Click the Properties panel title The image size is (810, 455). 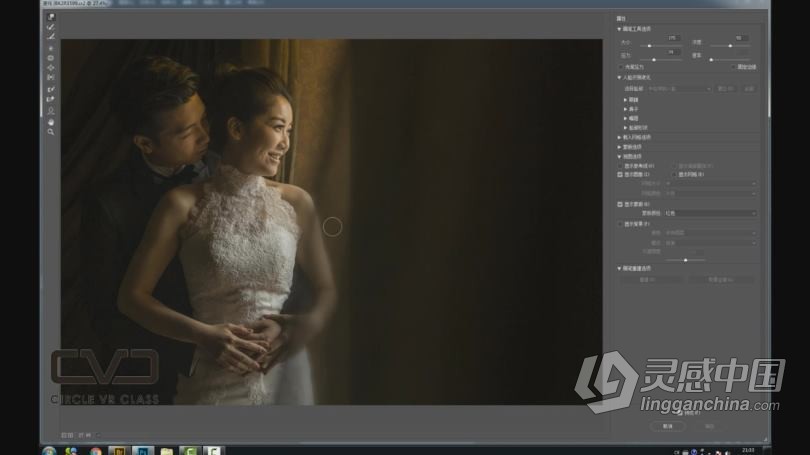pos(621,19)
